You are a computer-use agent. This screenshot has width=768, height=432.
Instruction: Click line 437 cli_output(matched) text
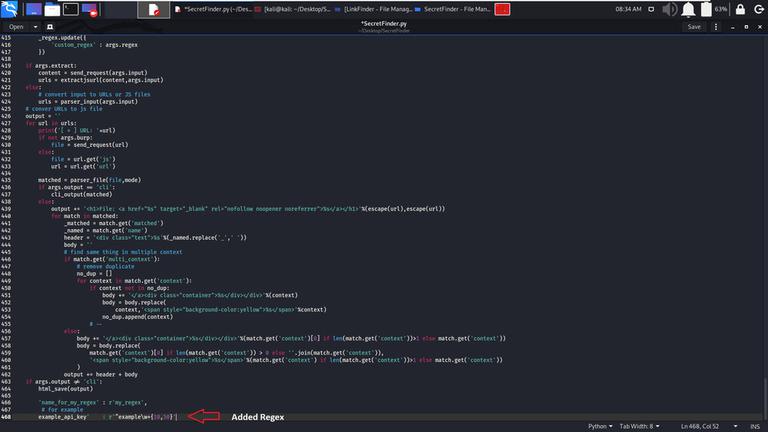pos(81,194)
